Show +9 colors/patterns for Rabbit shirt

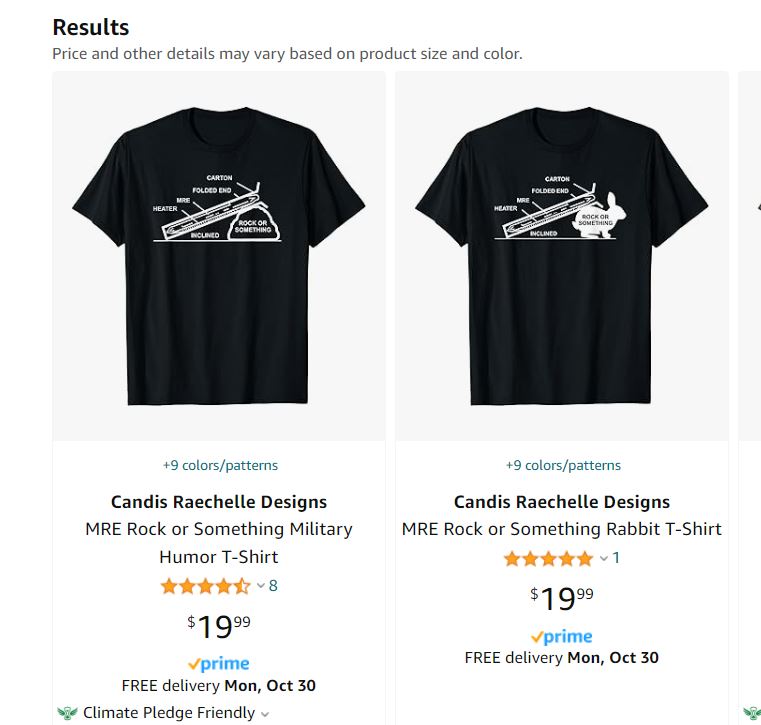(563, 465)
